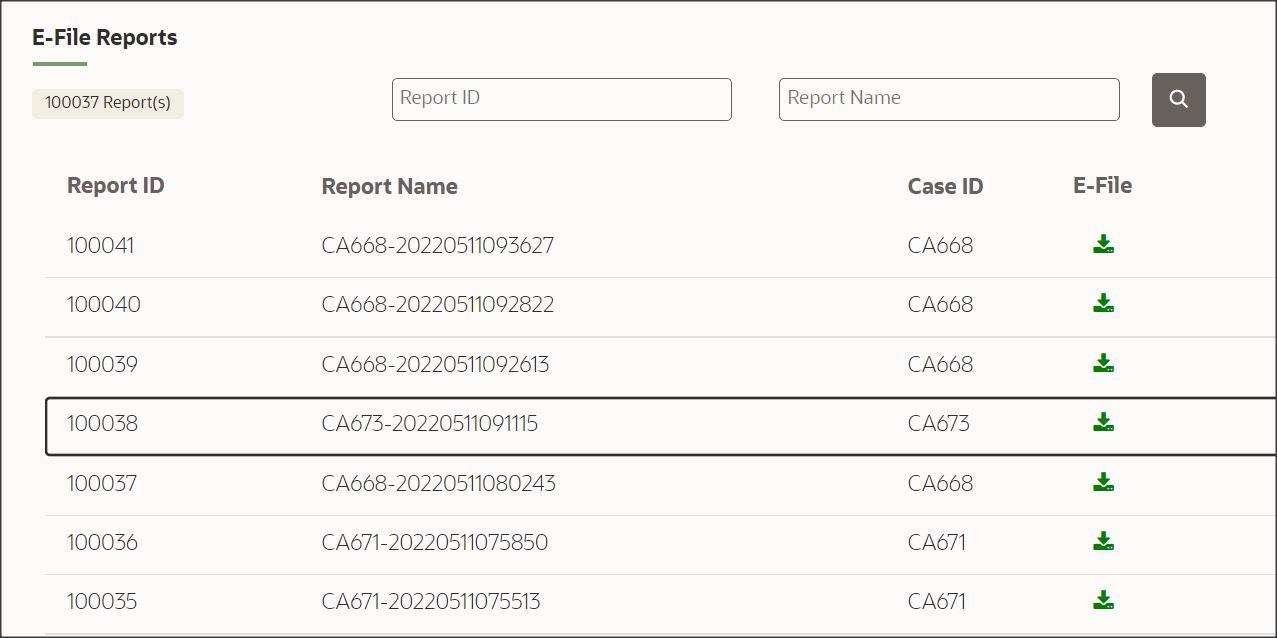Viewport: 1277px width, 638px height.
Task: Download the e-file for report 100041
Action: coord(1103,244)
